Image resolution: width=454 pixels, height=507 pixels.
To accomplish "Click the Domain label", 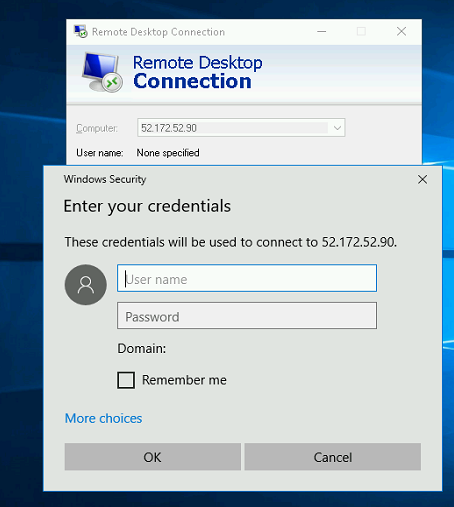I will pos(142,348).
